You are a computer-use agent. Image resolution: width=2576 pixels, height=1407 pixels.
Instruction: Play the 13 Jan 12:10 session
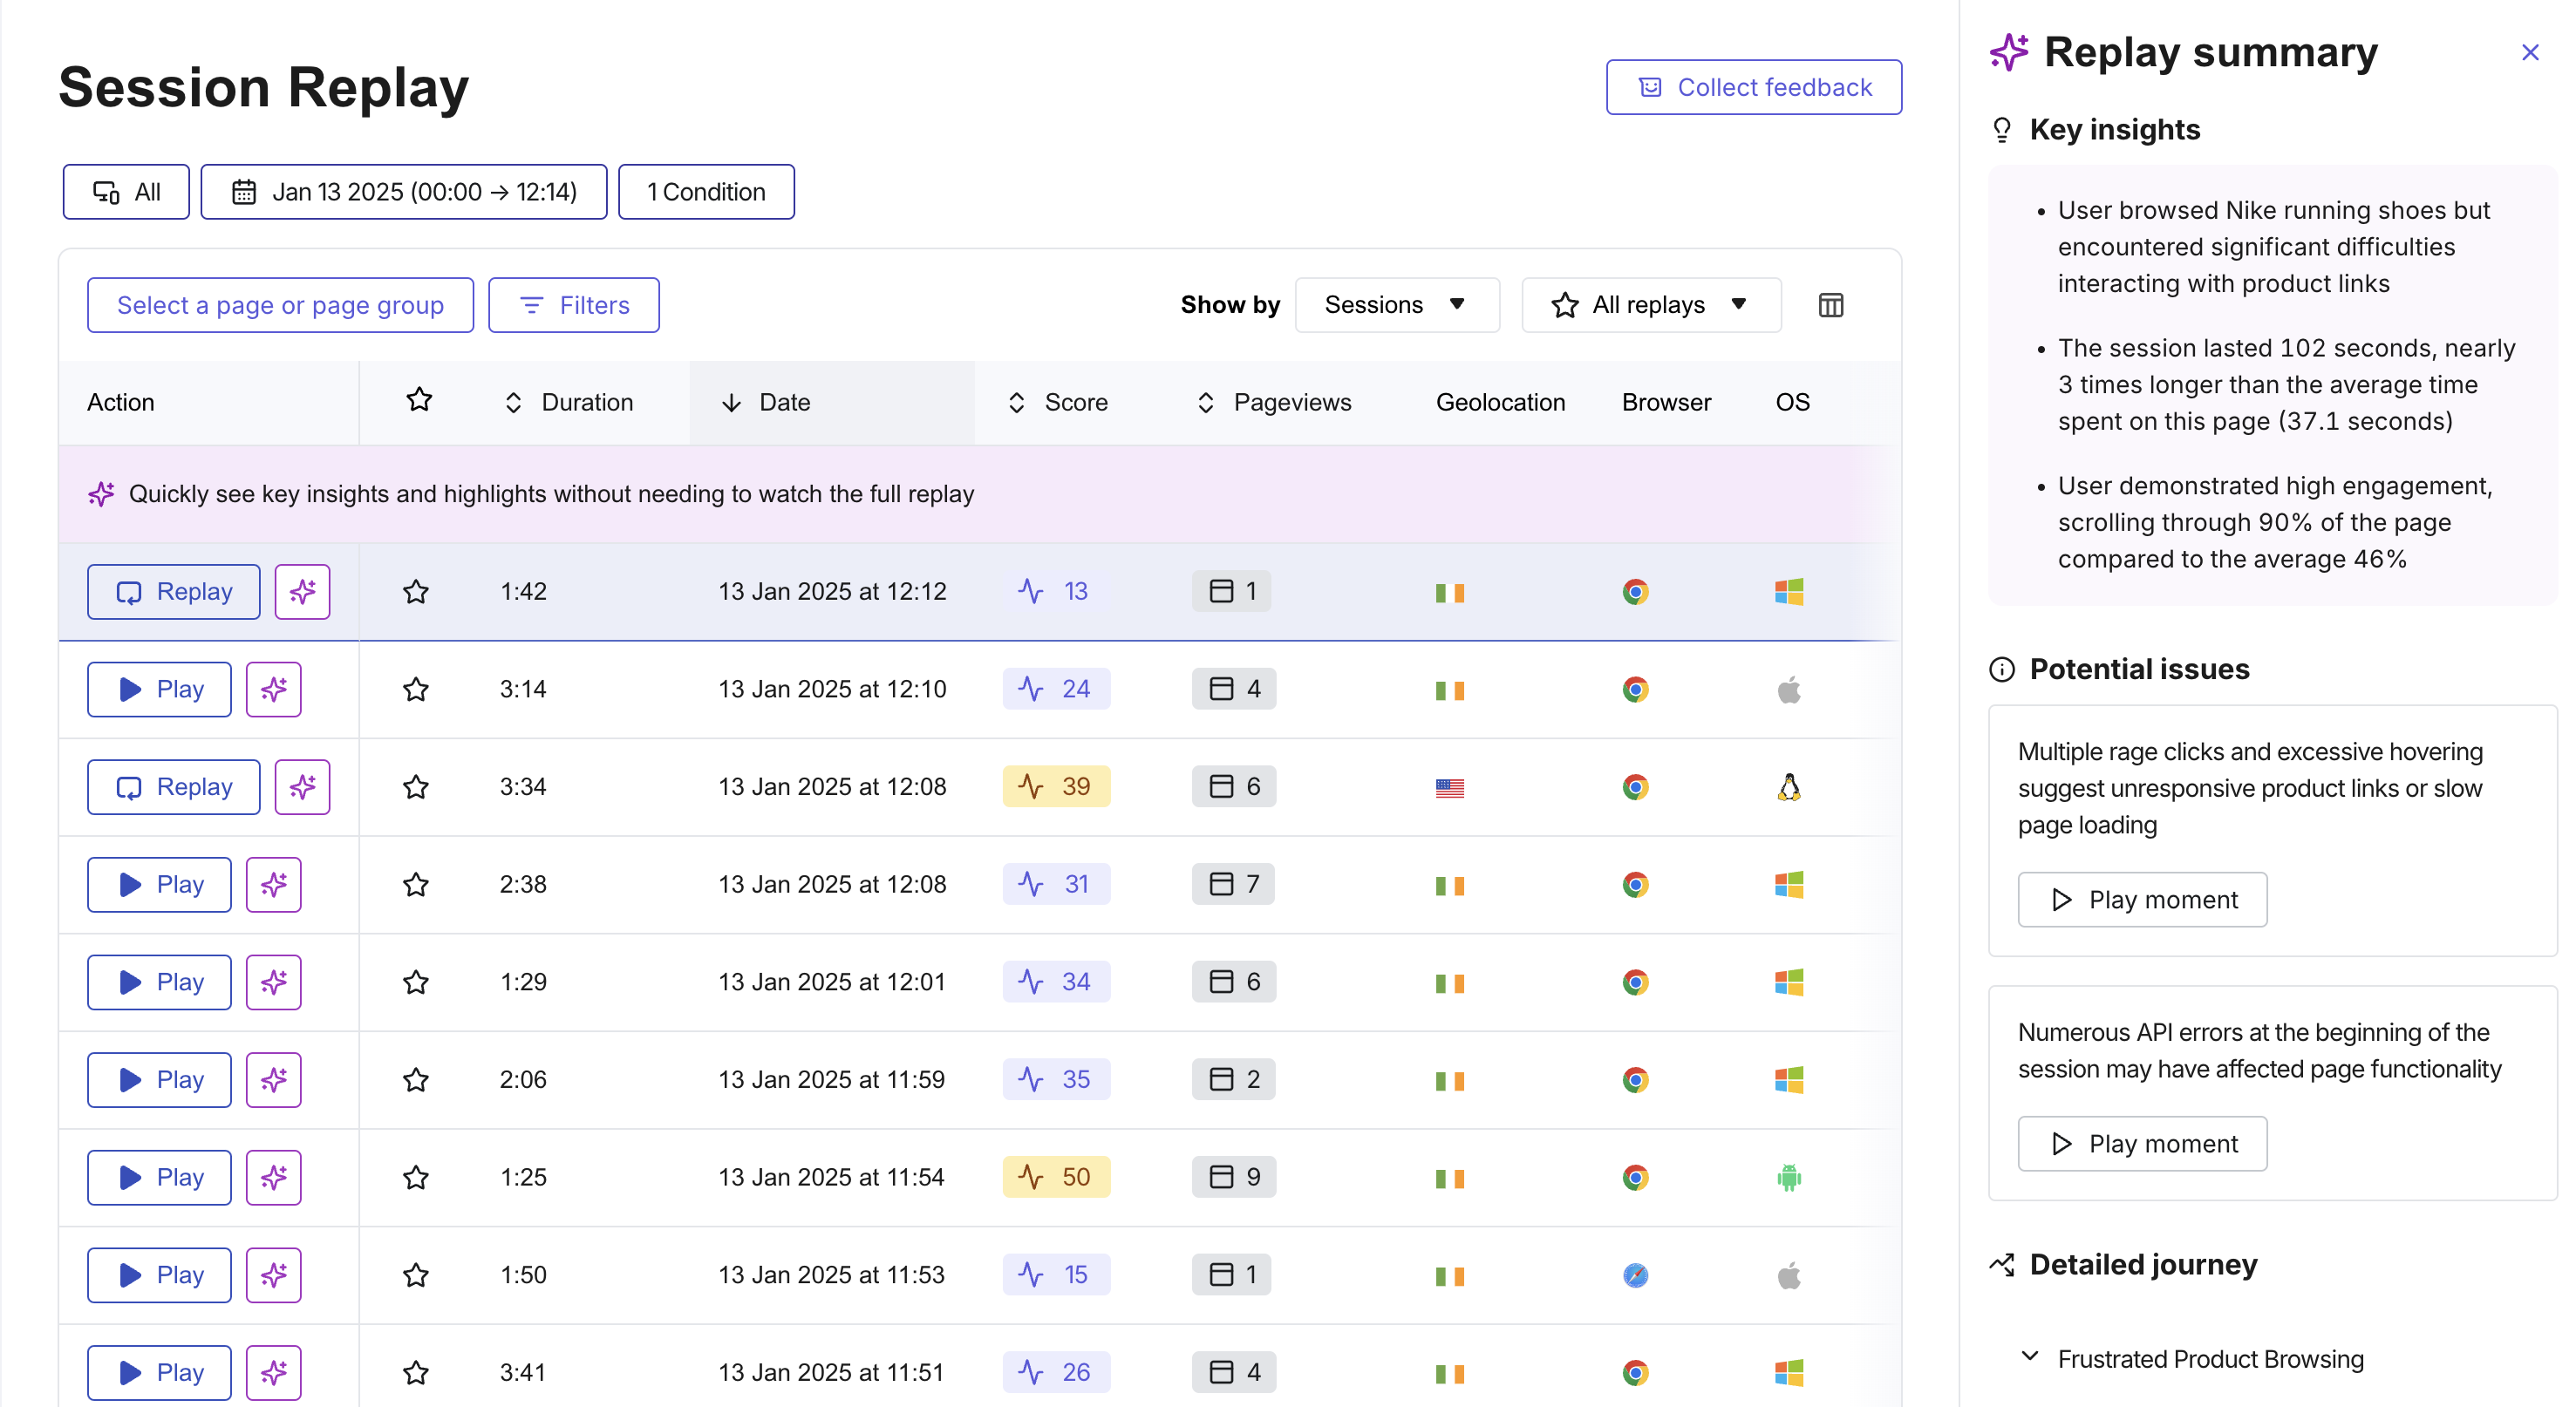(x=159, y=689)
